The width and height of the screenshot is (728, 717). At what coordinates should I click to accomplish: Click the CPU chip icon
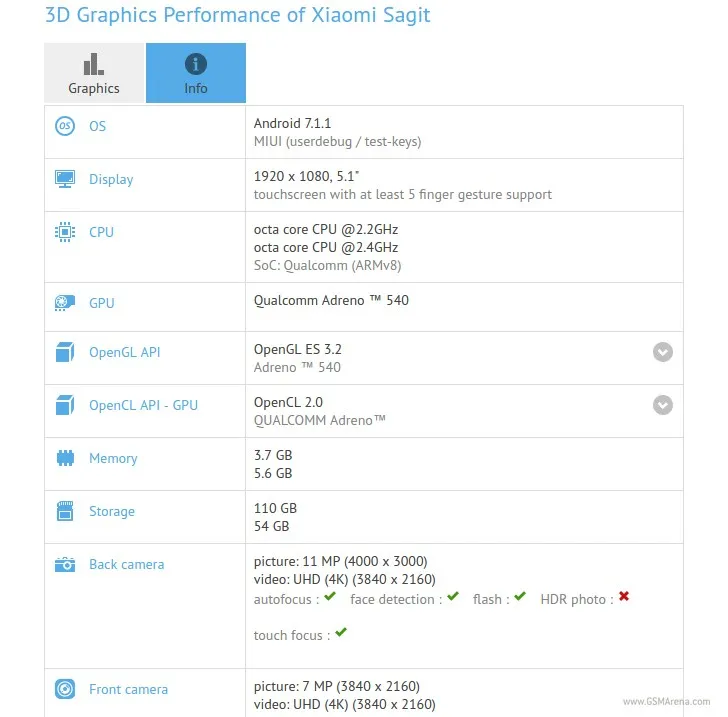65,232
